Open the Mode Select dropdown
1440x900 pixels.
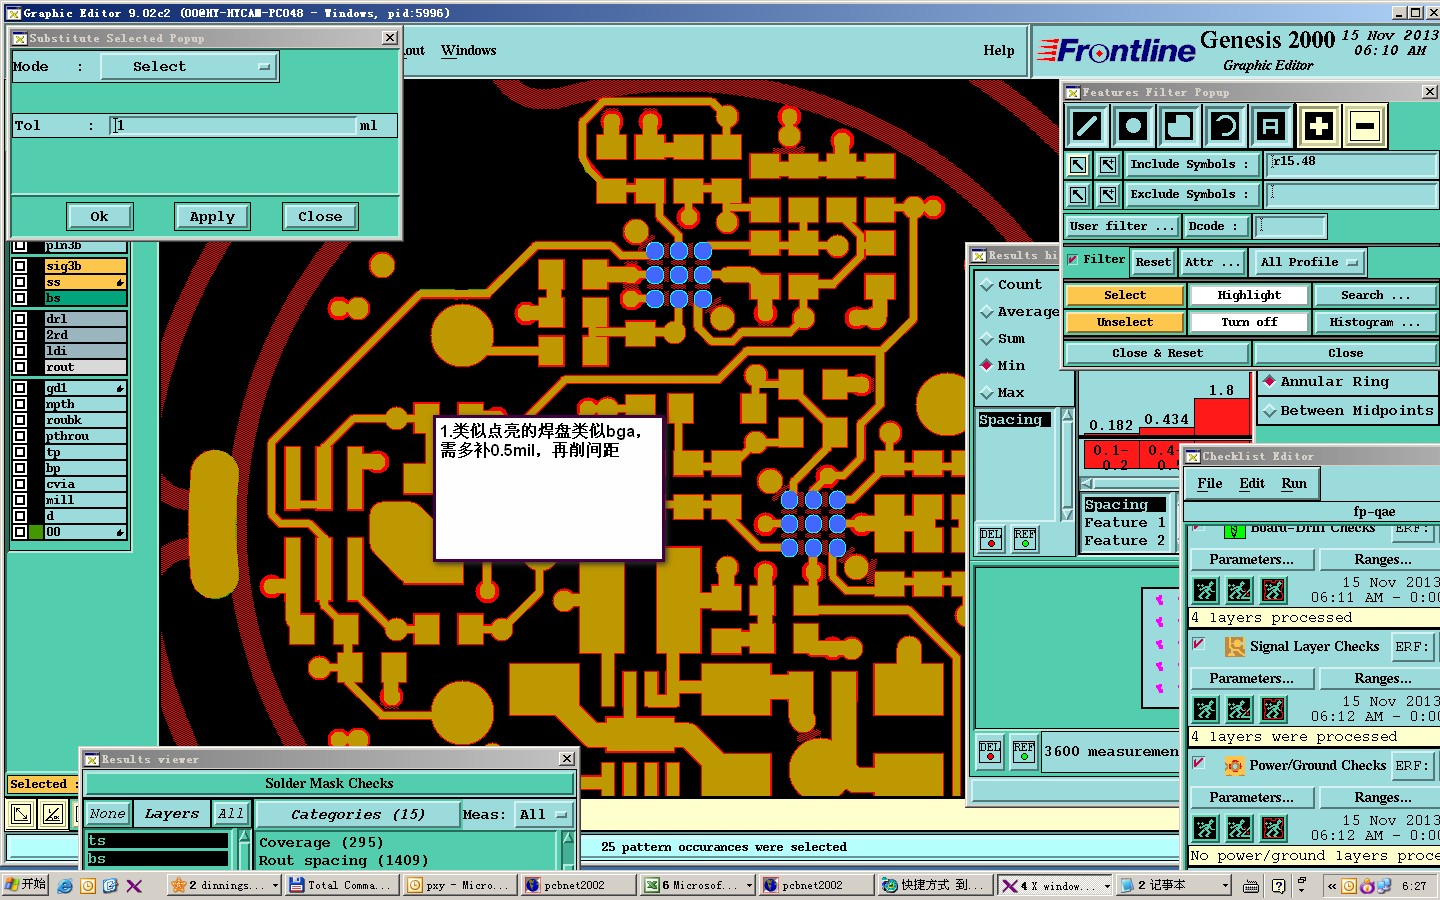click(x=189, y=67)
